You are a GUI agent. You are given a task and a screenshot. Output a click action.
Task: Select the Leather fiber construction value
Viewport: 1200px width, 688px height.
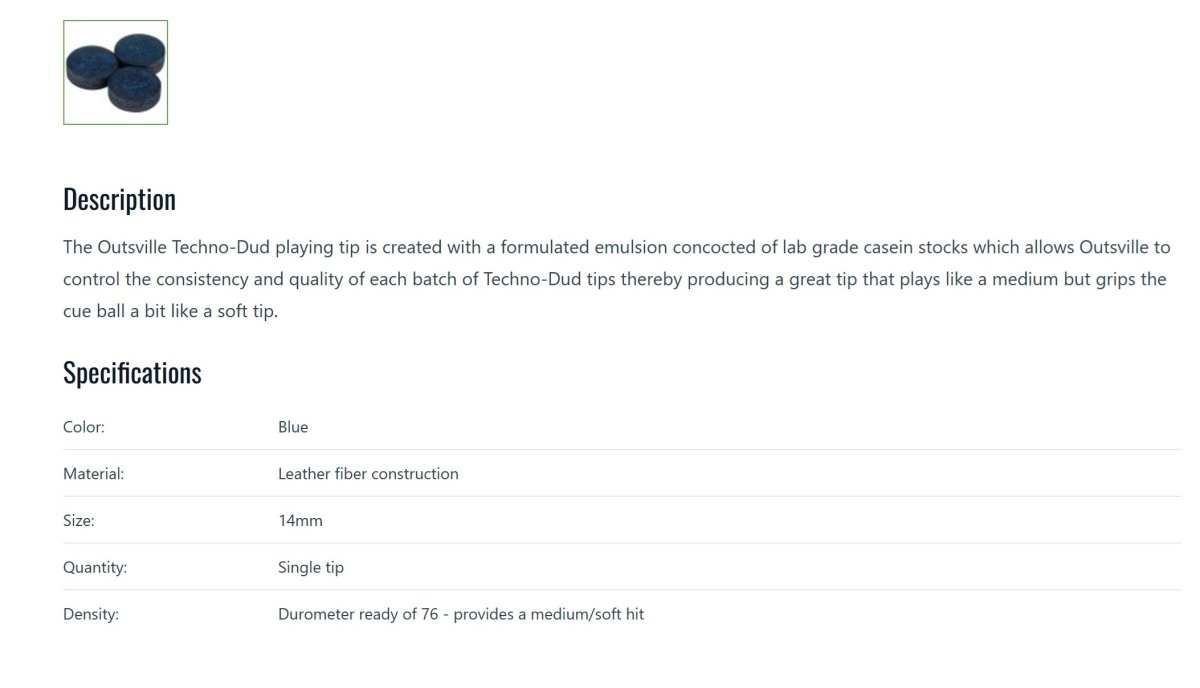(x=368, y=474)
